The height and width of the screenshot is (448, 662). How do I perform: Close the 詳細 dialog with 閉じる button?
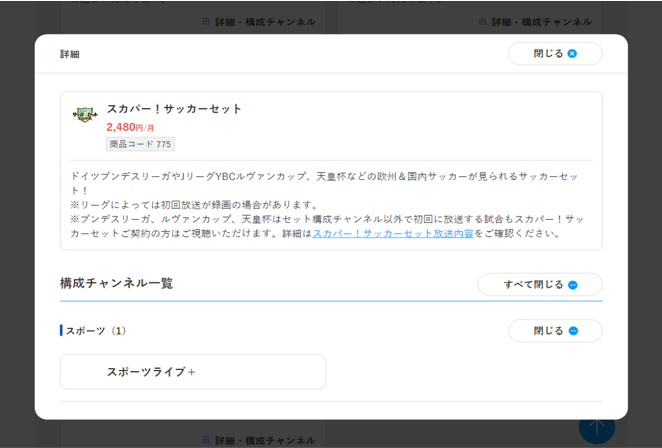coord(555,54)
